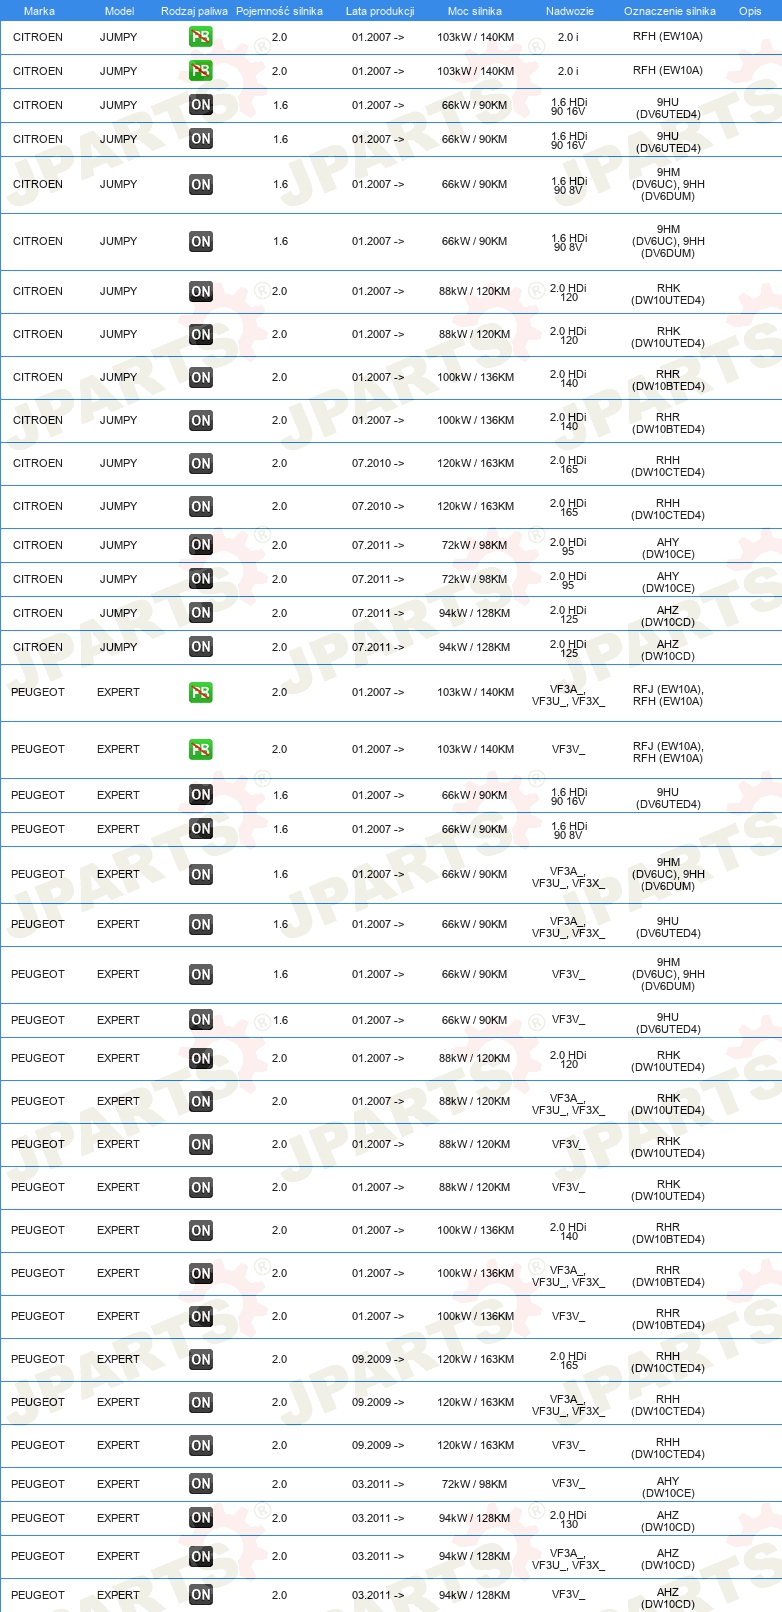782x1612 pixels.
Task: Click ON icon, Peugeot AHY 72kW row
Action: [201, 1484]
